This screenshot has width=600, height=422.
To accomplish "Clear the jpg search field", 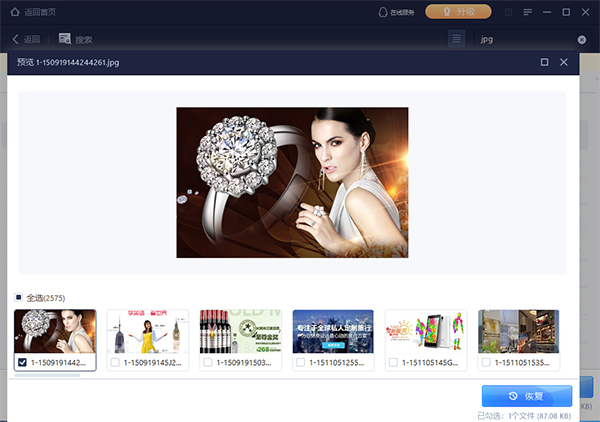I will [x=582, y=40].
